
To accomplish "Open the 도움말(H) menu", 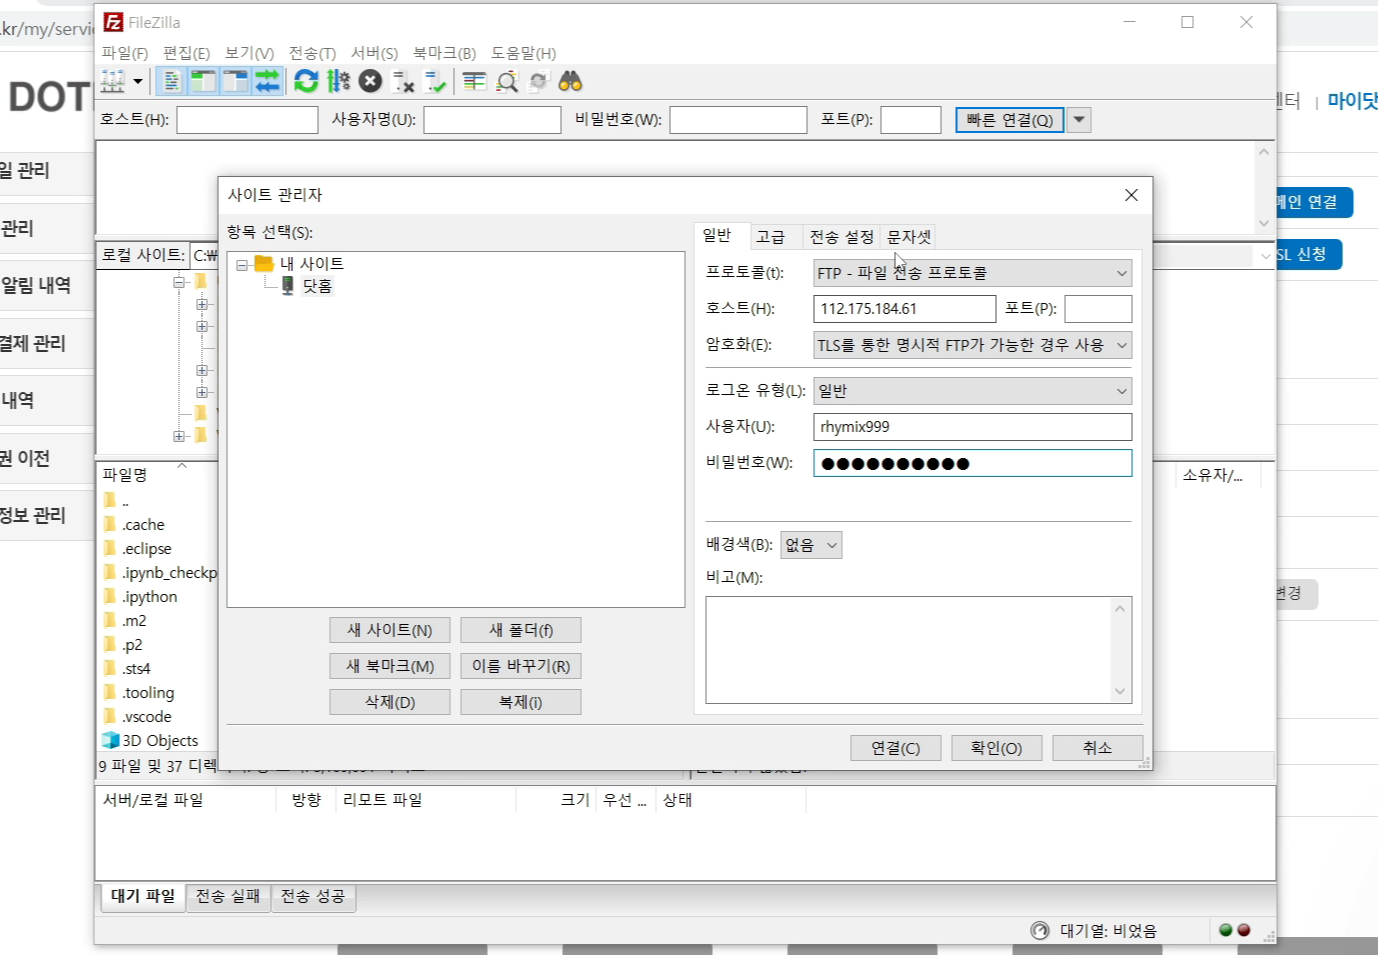I will (x=523, y=53).
